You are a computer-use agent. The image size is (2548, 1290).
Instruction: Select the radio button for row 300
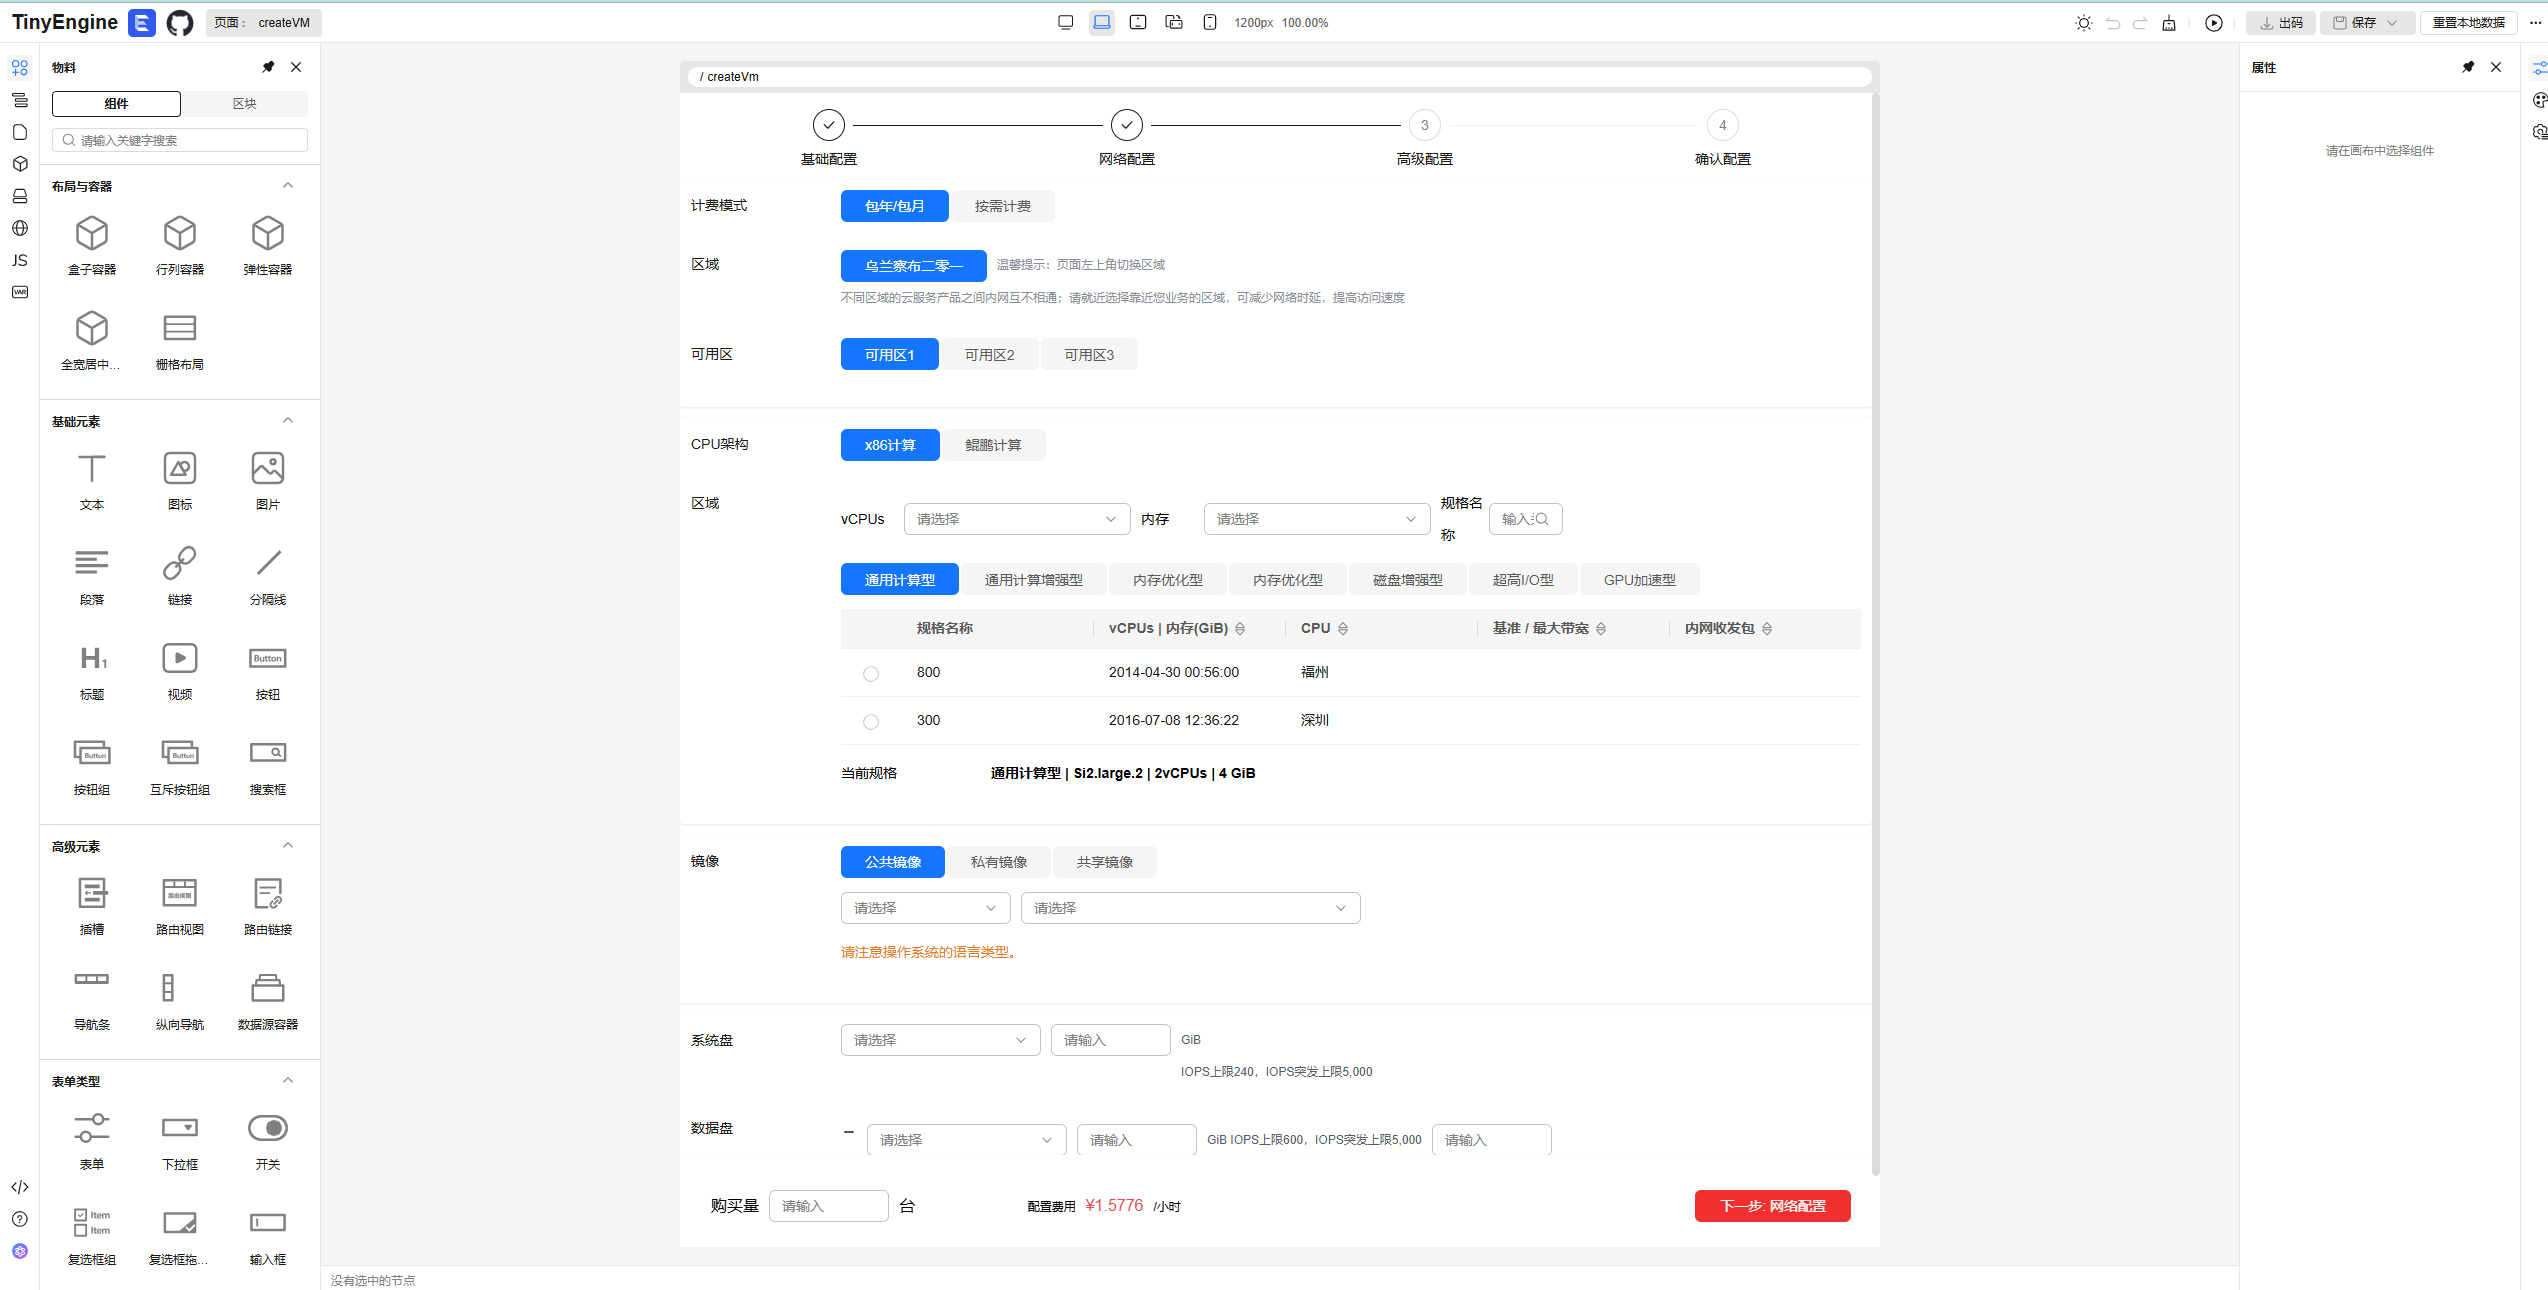871,722
